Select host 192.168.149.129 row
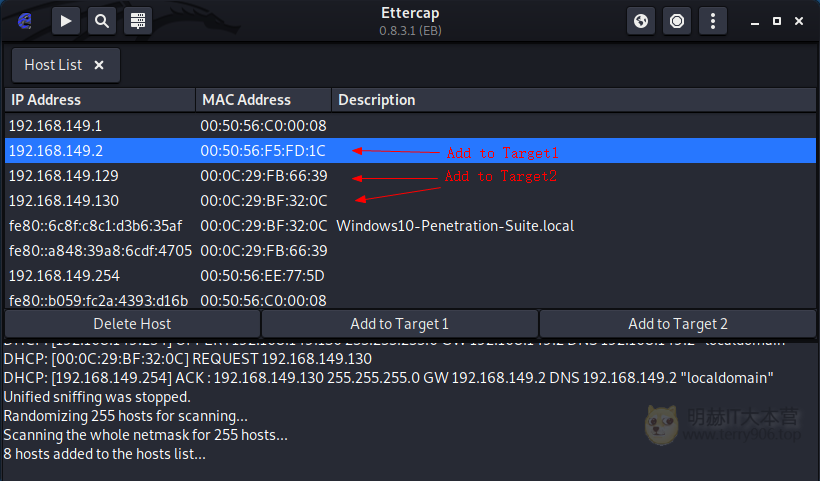Viewport: 820px width, 481px height. 410,176
